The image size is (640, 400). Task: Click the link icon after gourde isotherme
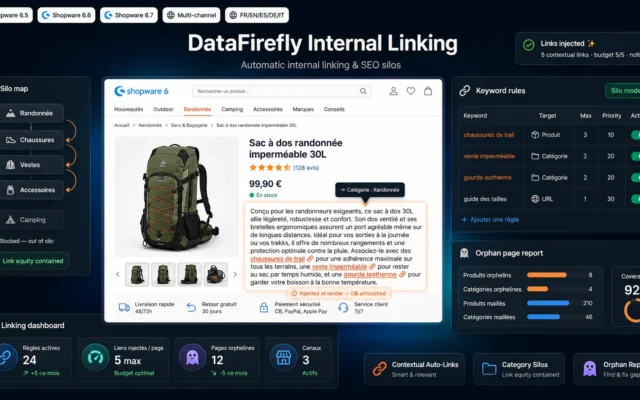coord(402,274)
